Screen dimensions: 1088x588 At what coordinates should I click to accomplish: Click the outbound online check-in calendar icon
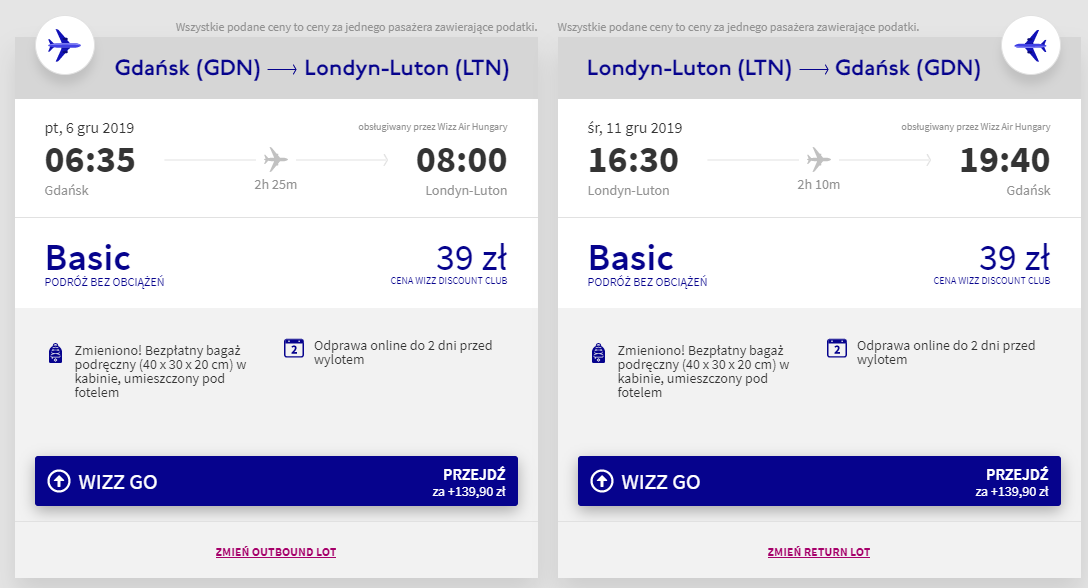click(x=294, y=348)
